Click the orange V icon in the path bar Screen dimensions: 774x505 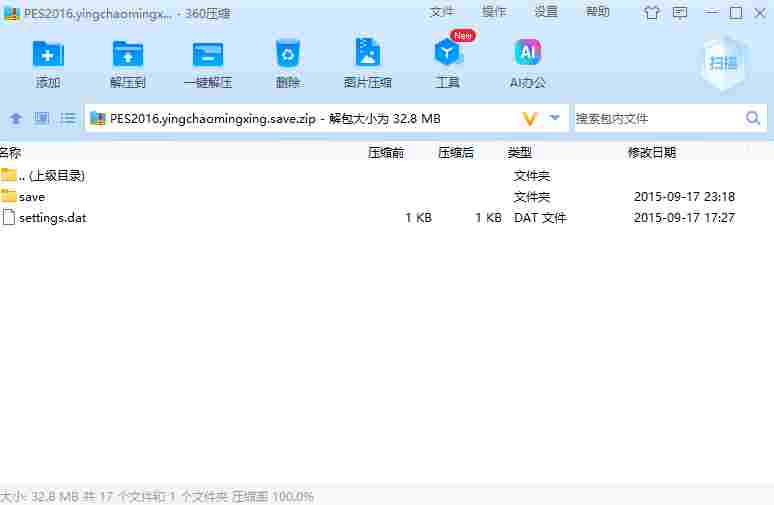[x=529, y=118]
